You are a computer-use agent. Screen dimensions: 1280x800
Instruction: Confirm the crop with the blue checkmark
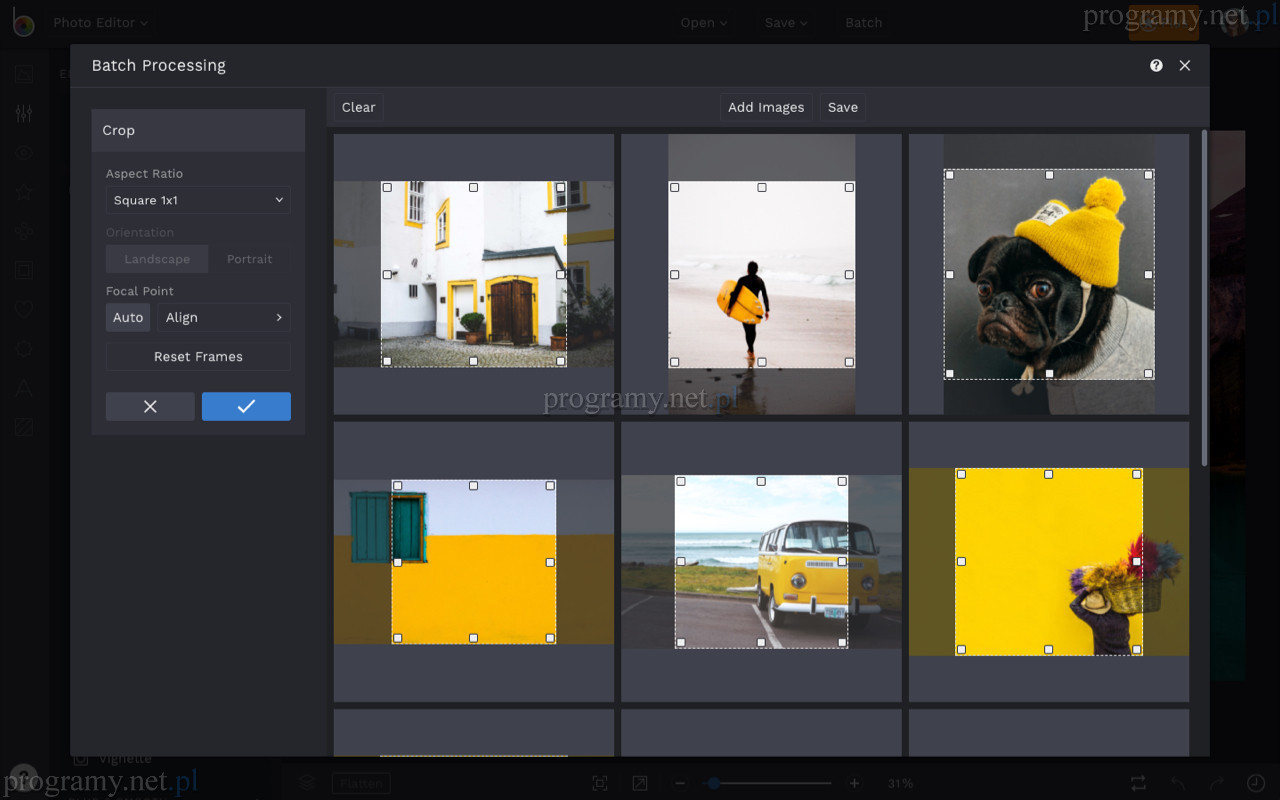coord(246,406)
